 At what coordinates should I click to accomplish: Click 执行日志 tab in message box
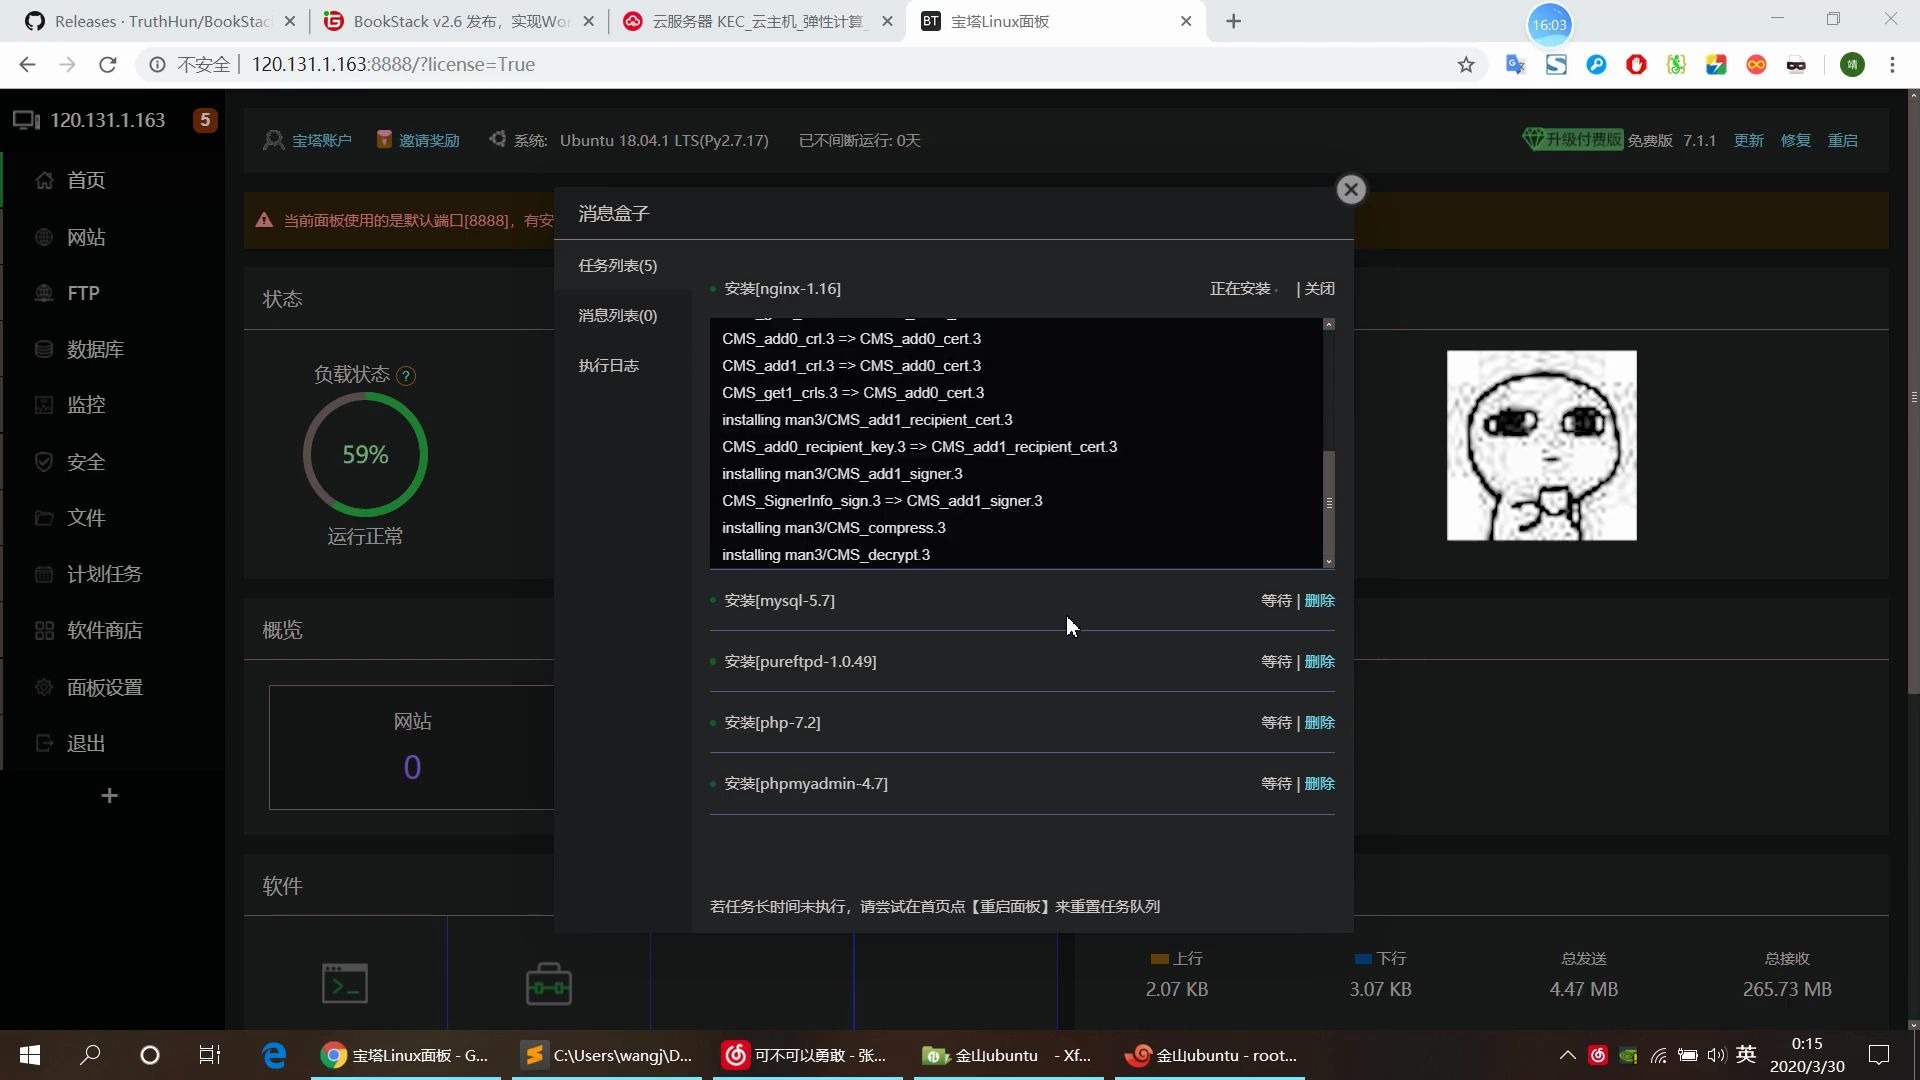tap(607, 365)
